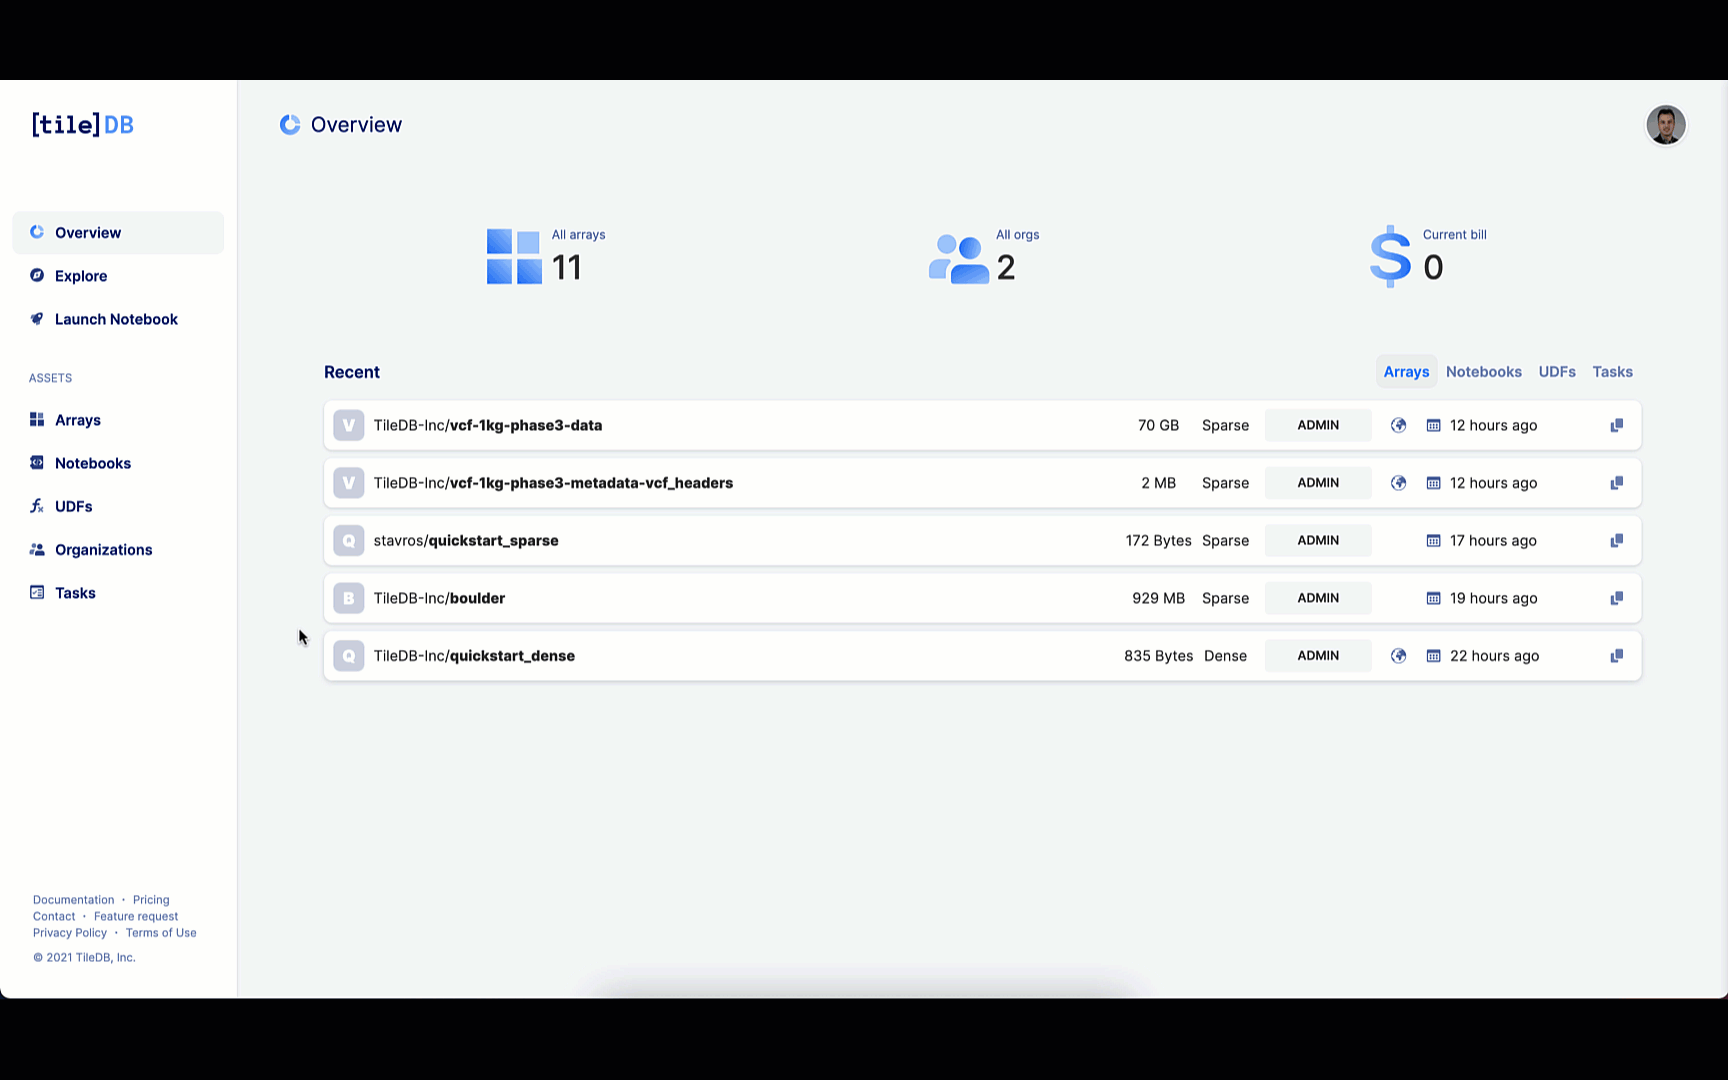
Task: Copy URI icon for vcf-1kg-phase3-data
Action: click(x=1616, y=425)
